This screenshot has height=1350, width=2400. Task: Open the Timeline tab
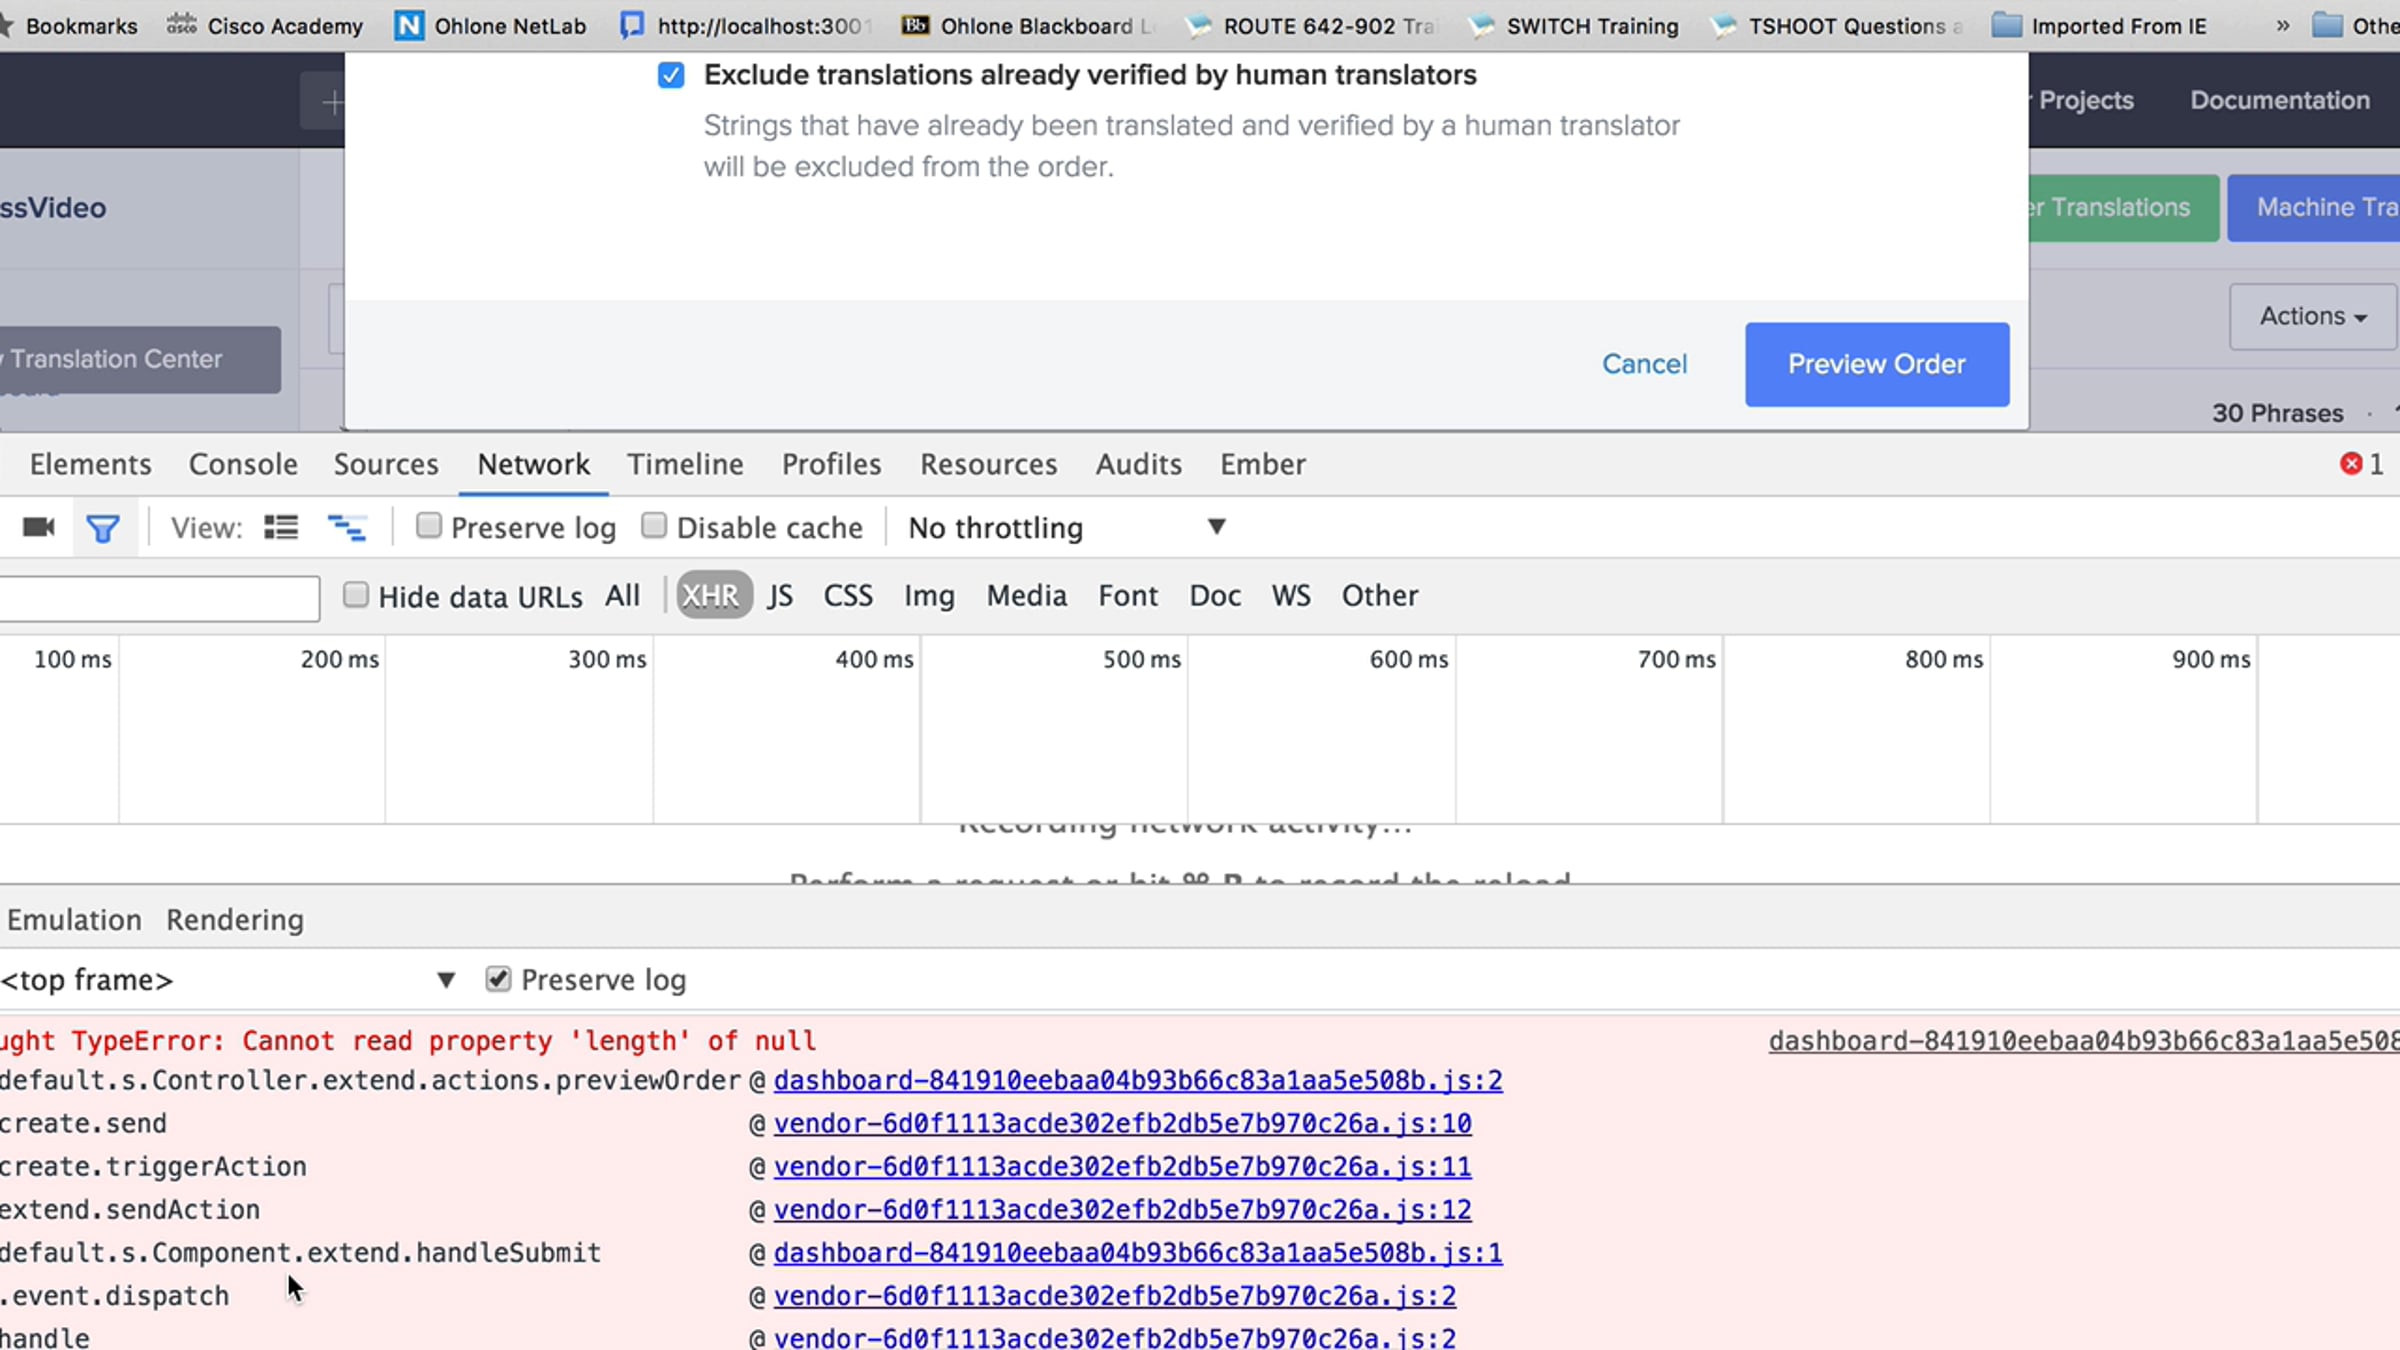[x=685, y=464]
